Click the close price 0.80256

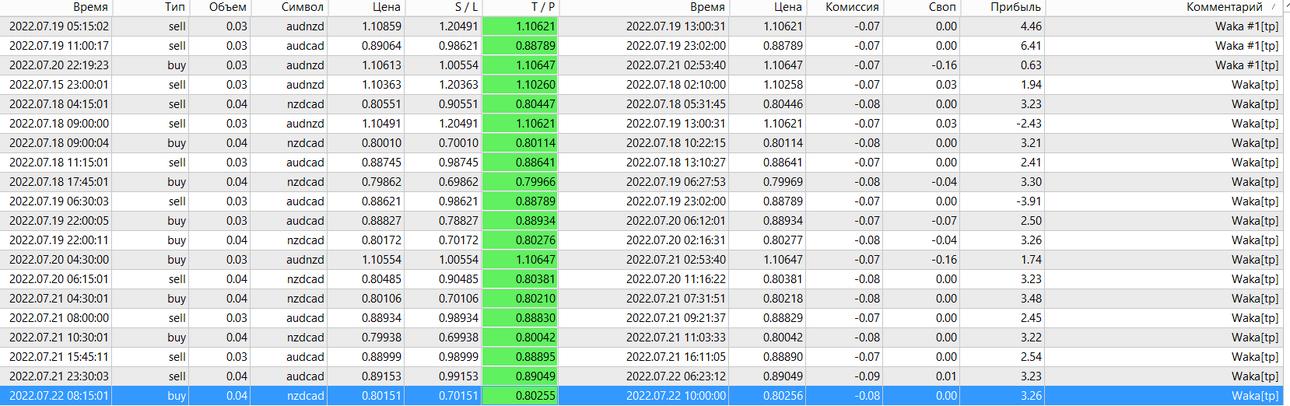click(782, 396)
